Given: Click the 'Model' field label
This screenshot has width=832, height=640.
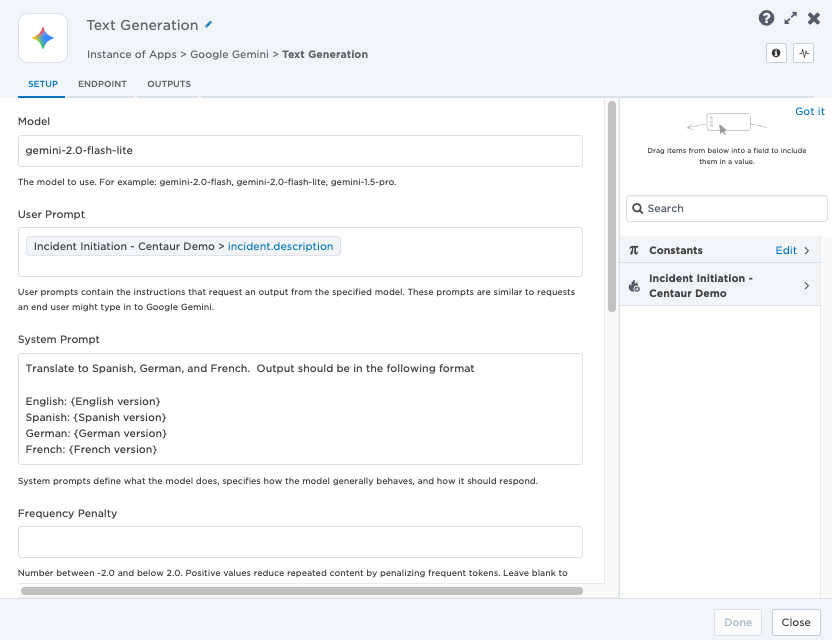Looking at the screenshot, I should (x=34, y=122).
